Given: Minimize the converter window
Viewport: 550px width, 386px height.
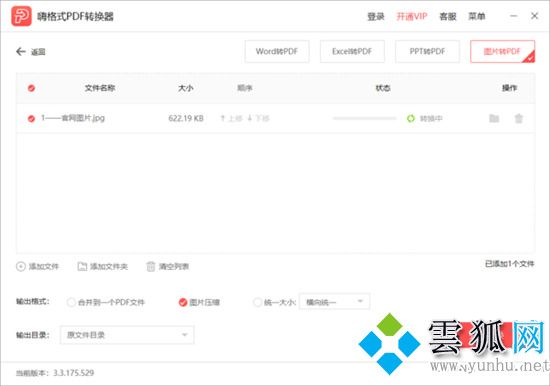Looking at the screenshot, I should [514, 16].
